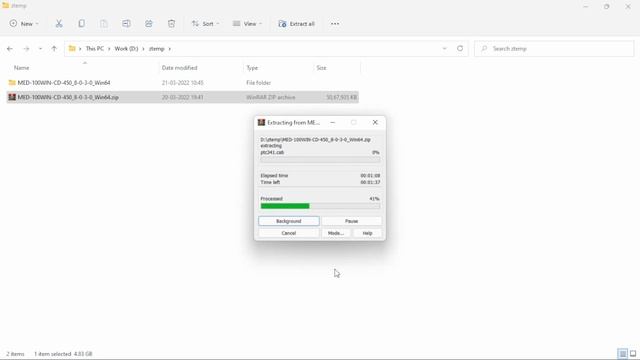This screenshot has height=360, width=640.
Task: Expand chevron after ztemp breadcrumb
Action: (x=170, y=49)
